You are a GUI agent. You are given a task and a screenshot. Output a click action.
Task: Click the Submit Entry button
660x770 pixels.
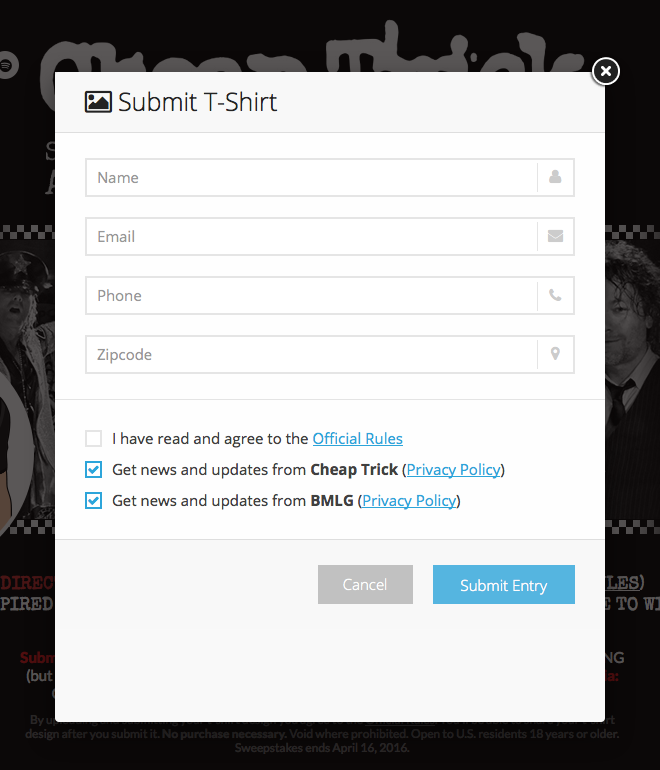(504, 584)
